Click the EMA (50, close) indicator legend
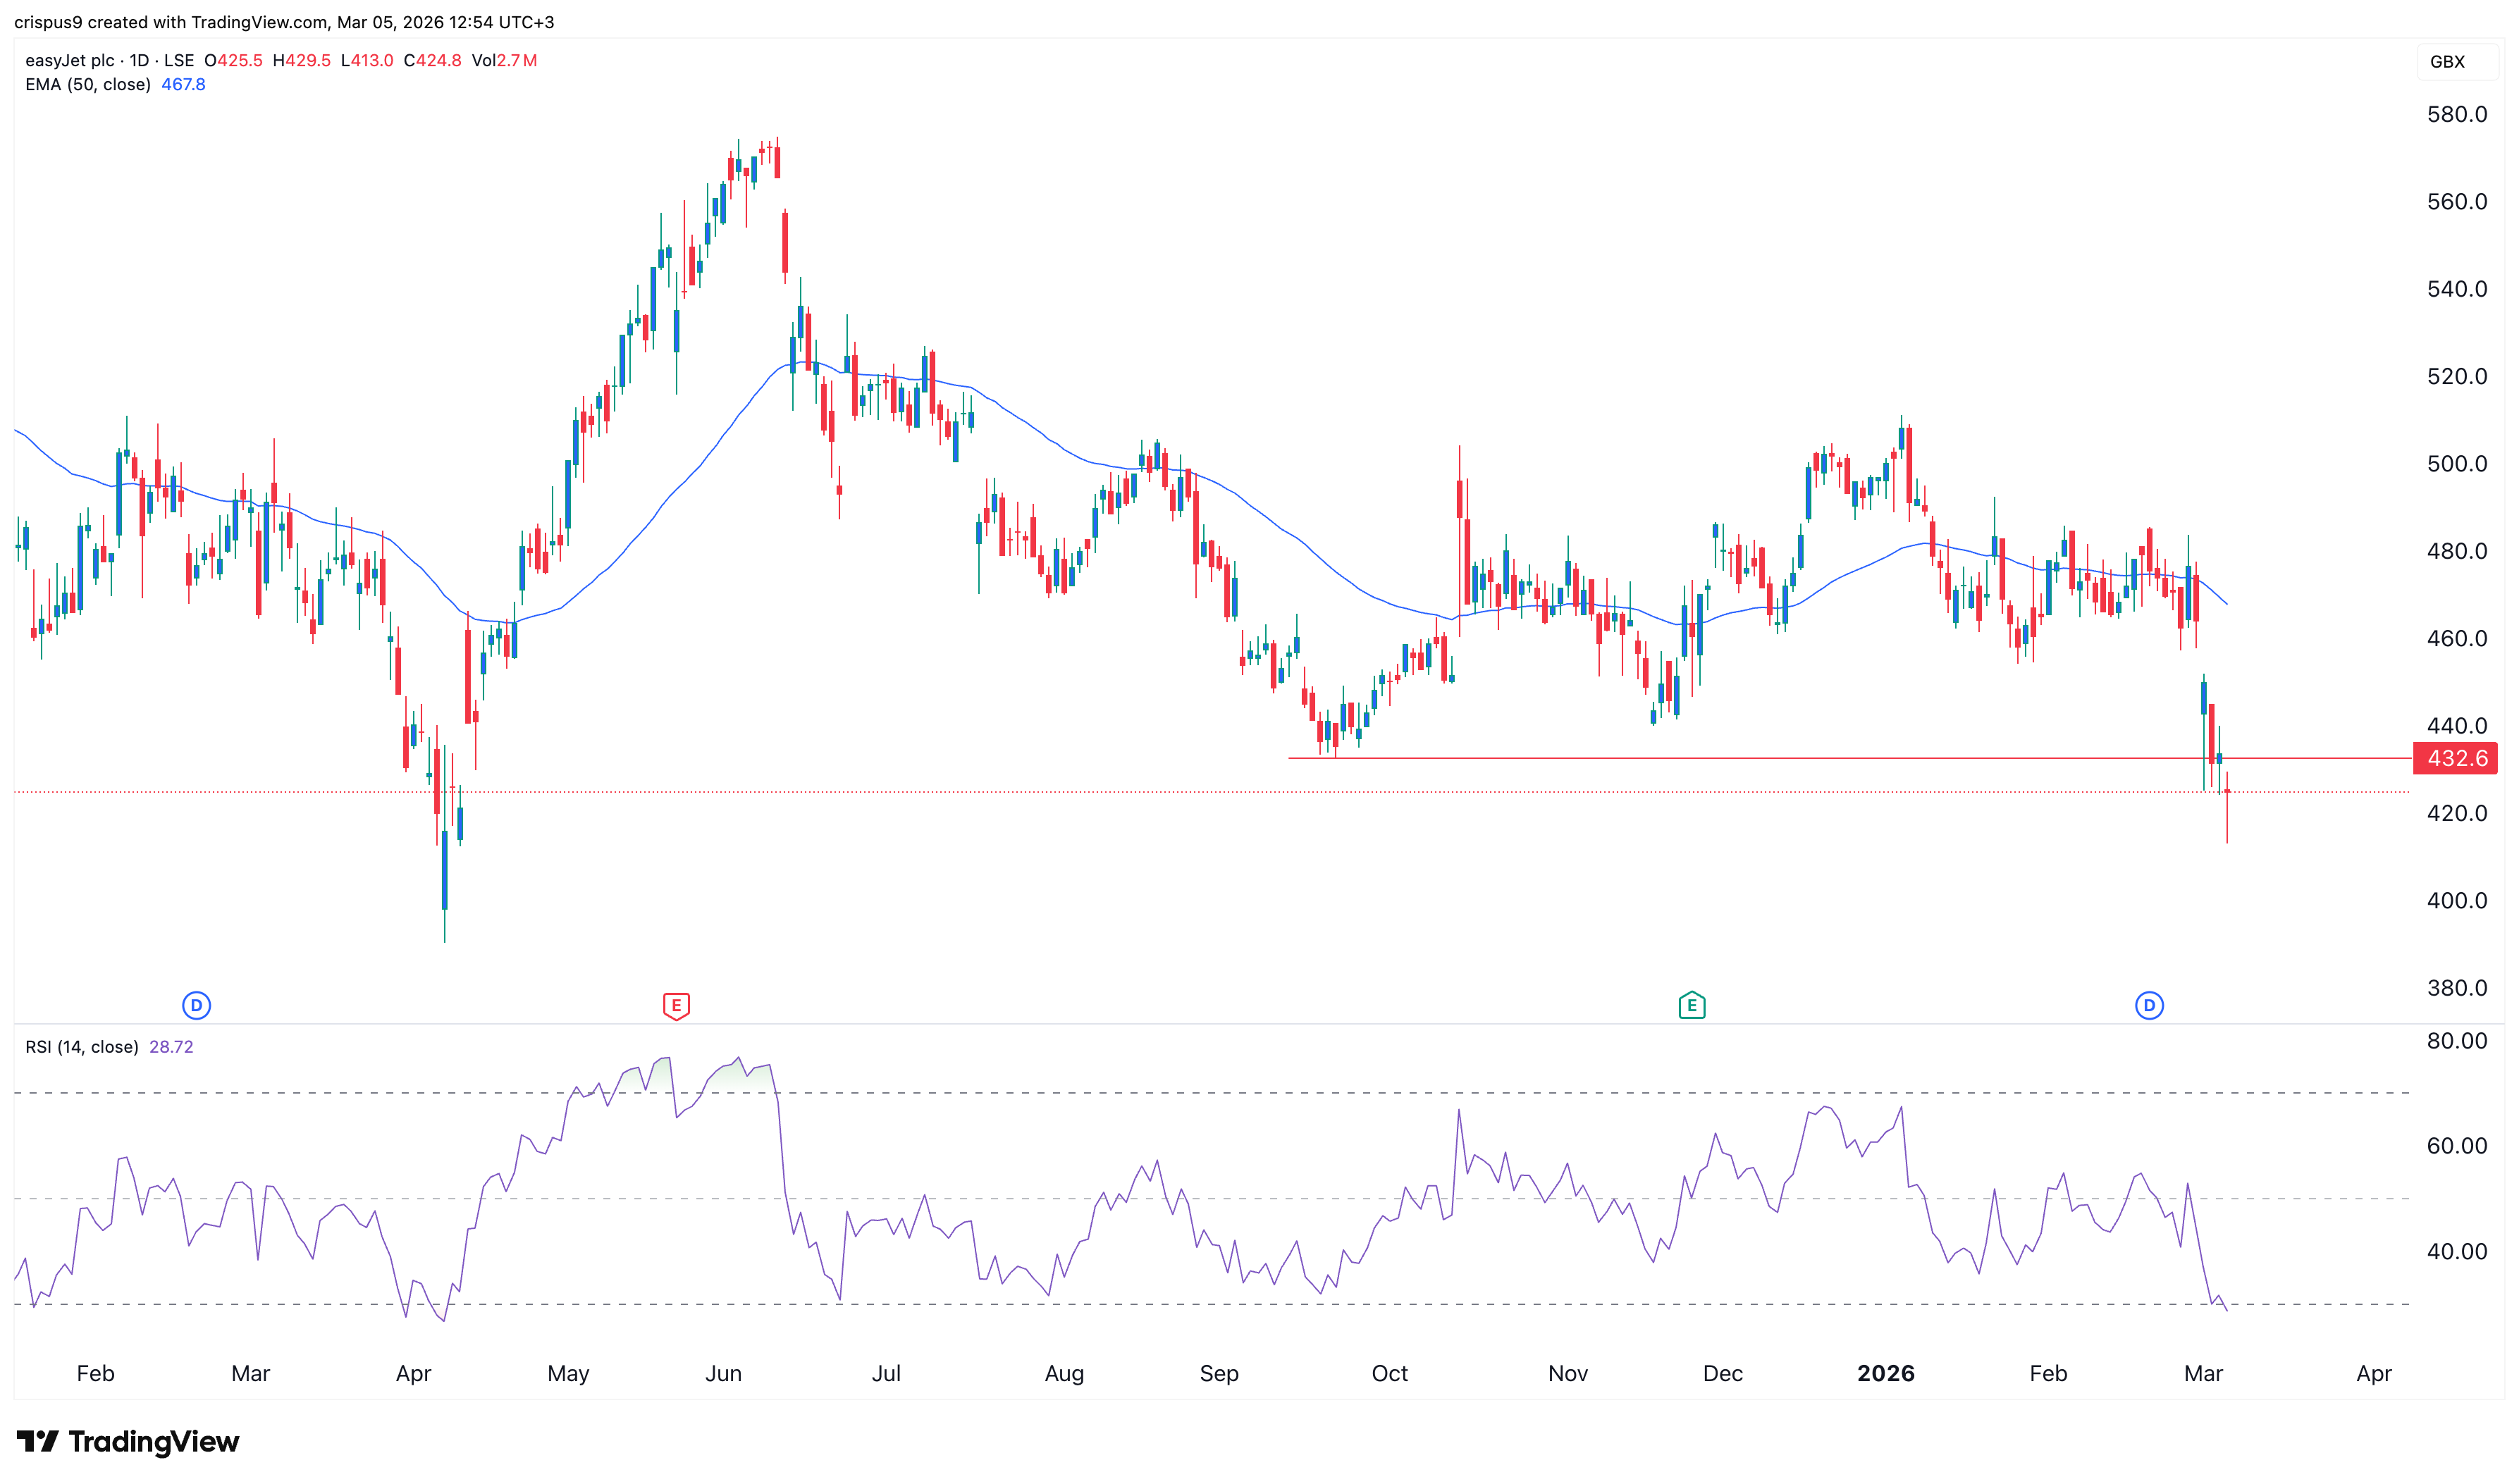This screenshot has width=2519, height=1484. click(x=88, y=84)
